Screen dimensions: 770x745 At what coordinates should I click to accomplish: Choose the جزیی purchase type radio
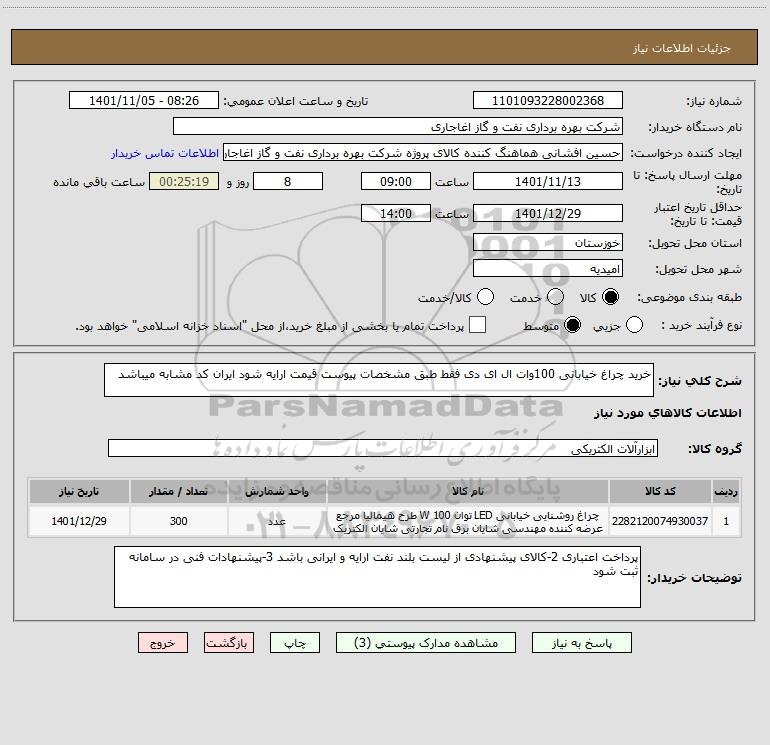(634, 325)
